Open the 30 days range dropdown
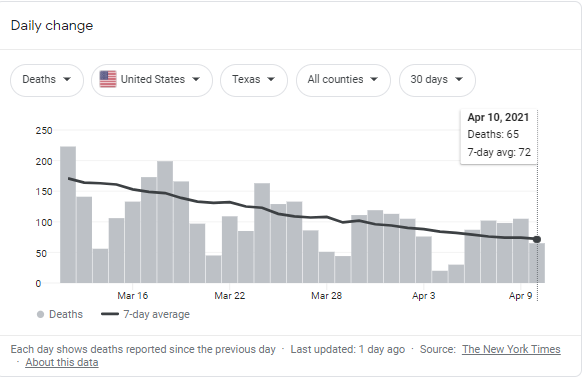 (x=437, y=80)
